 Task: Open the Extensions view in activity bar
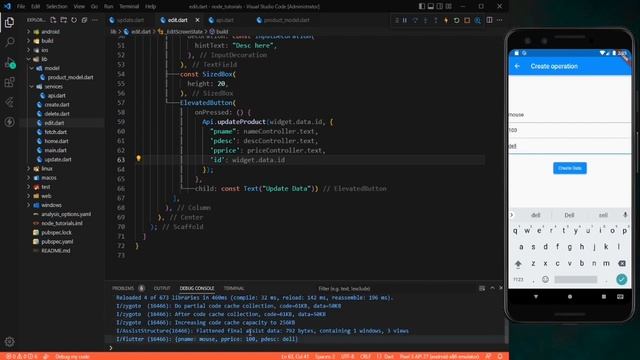tap(9, 82)
